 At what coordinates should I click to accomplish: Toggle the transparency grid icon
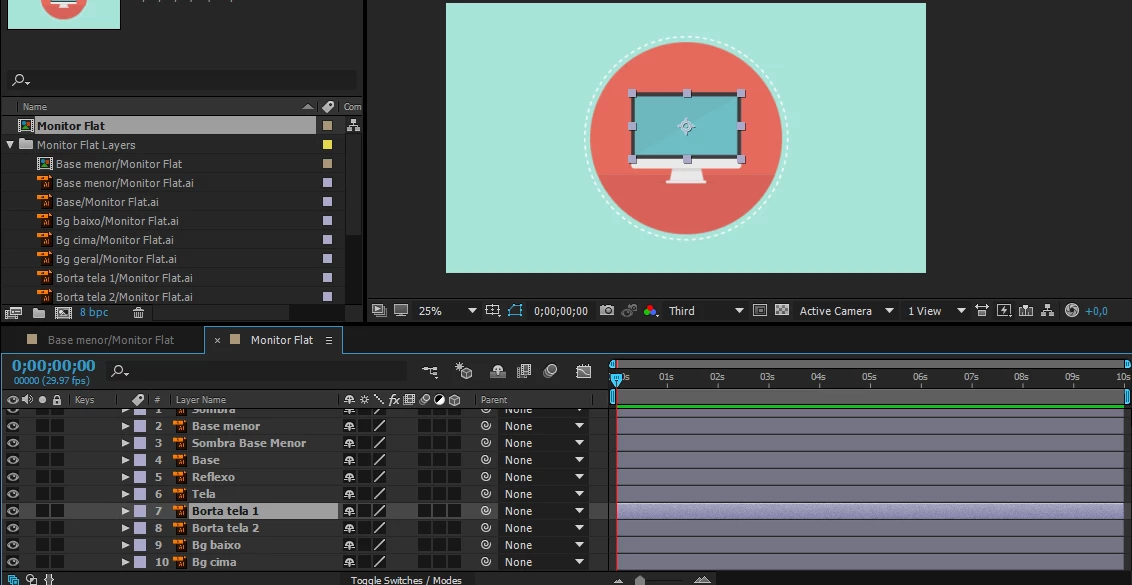[x=782, y=311]
